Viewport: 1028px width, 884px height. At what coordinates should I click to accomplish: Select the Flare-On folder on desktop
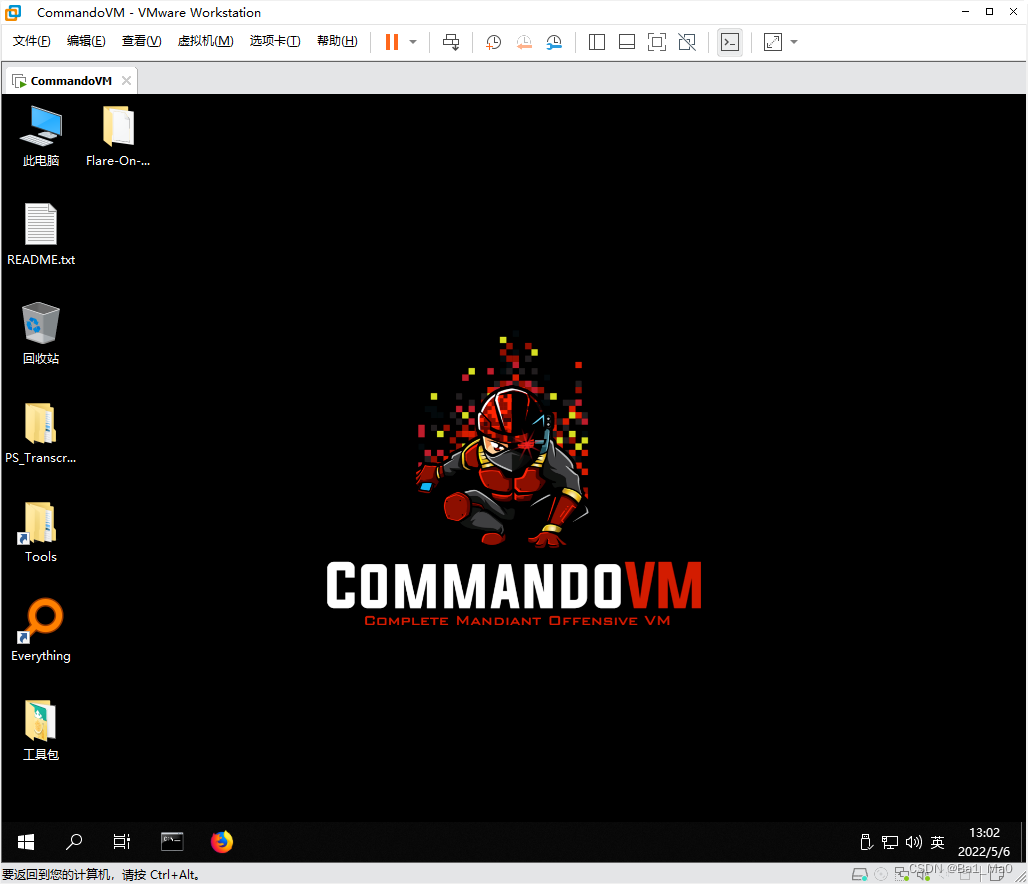point(118,136)
